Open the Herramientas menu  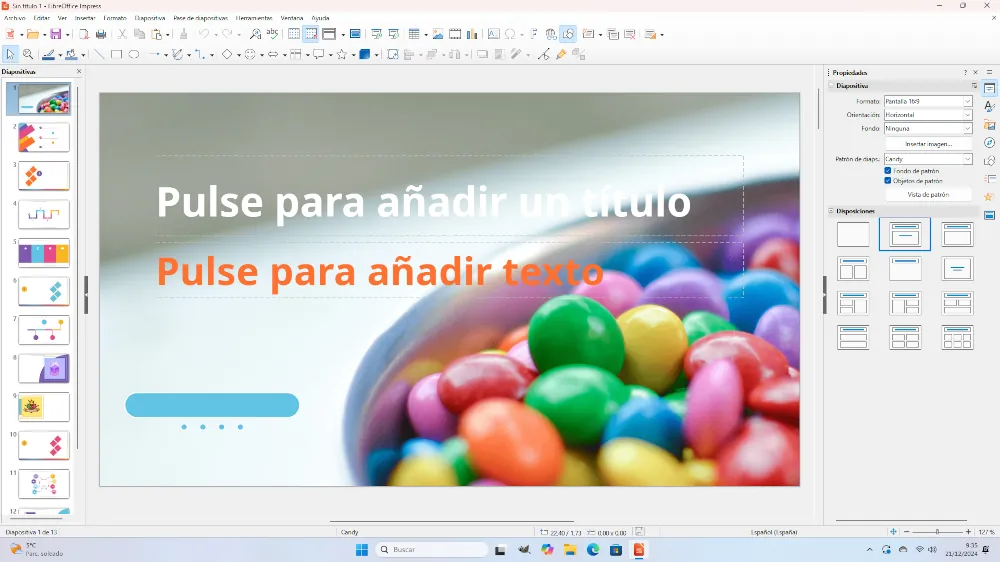click(254, 18)
